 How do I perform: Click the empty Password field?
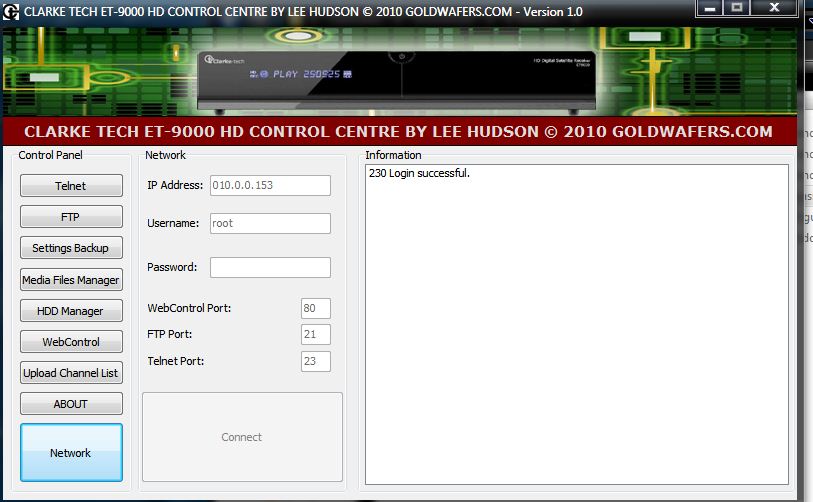270,268
